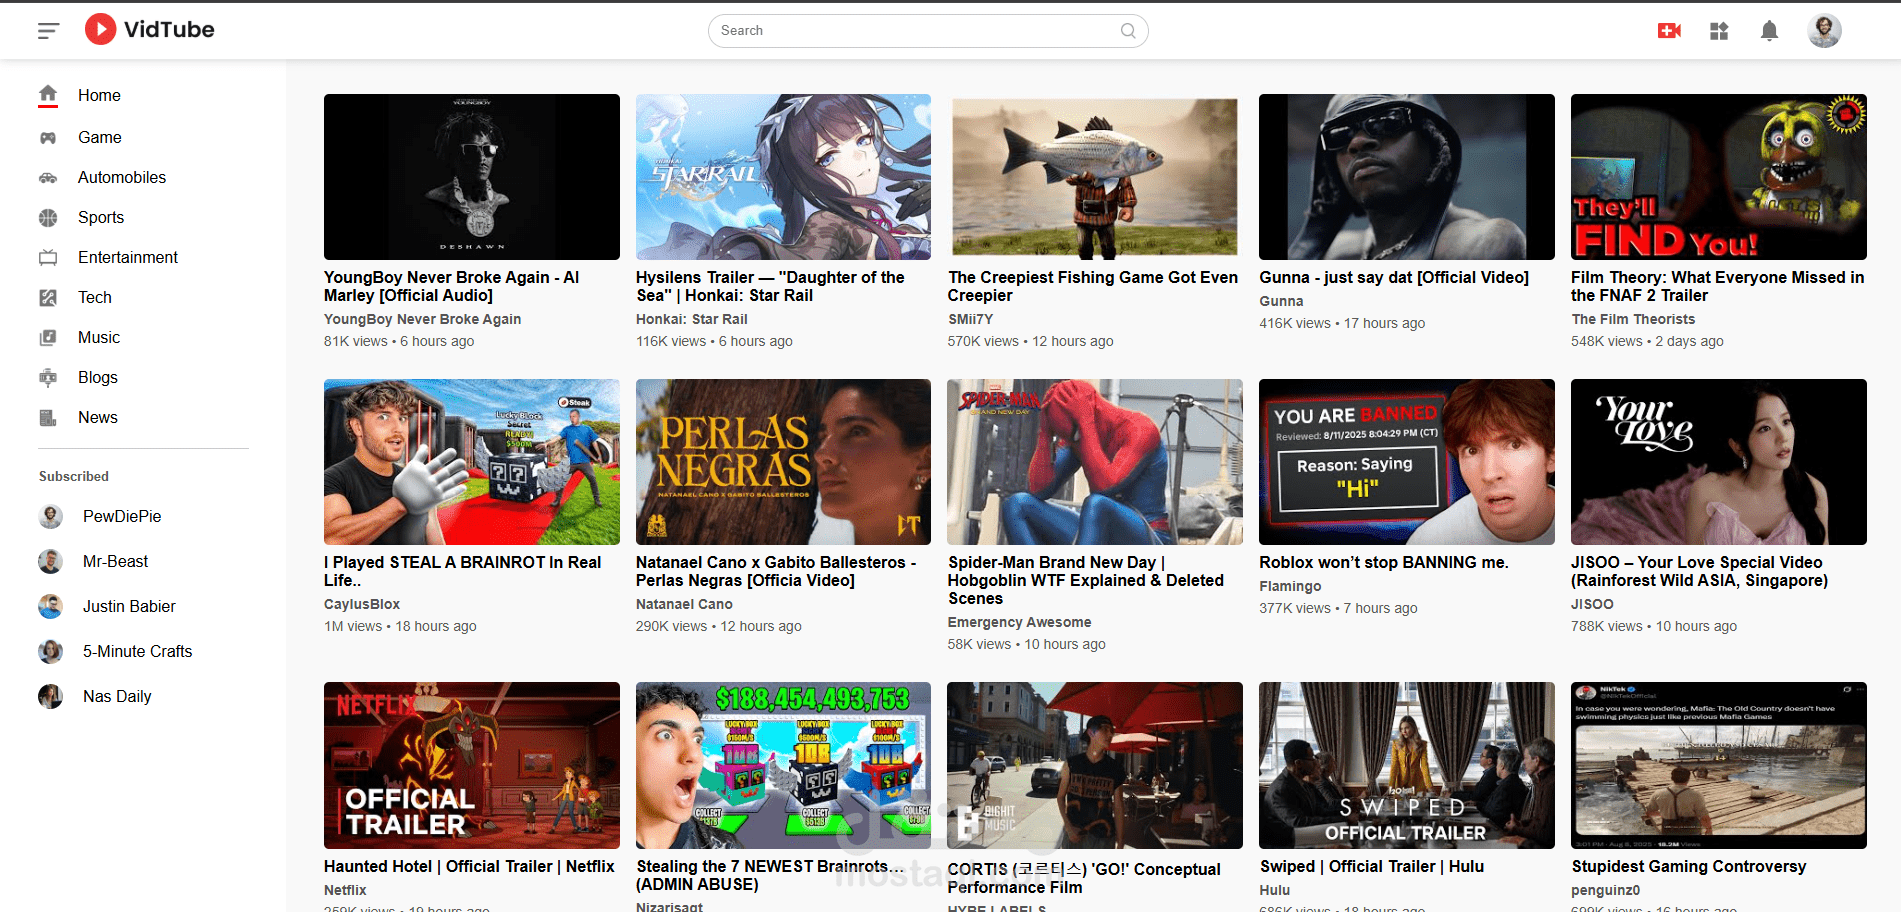
Task: Click channel name 'Emergency Awesome'
Action: pyautogui.click(x=1019, y=622)
